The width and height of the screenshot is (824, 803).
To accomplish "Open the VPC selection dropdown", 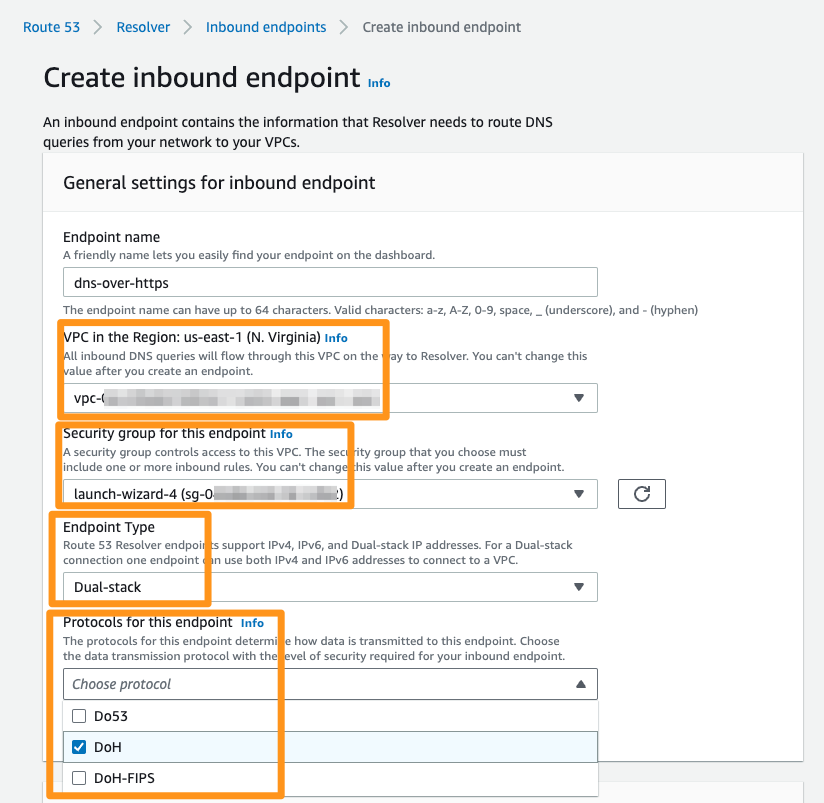I will (x=330, y=397).
